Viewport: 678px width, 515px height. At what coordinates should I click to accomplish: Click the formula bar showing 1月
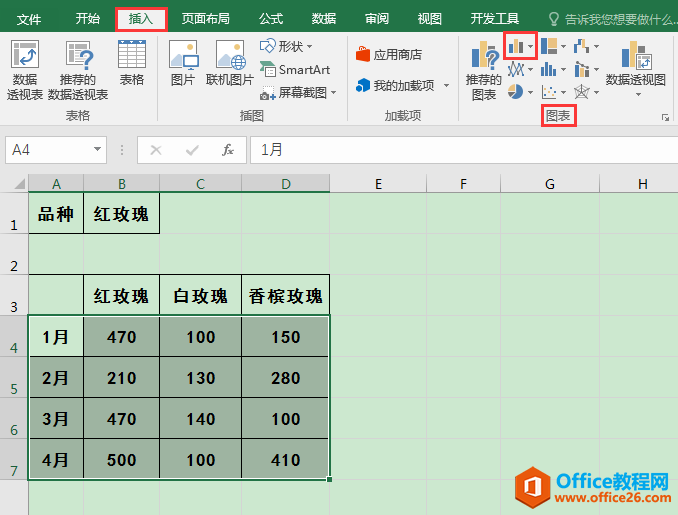tap(464, 150)
